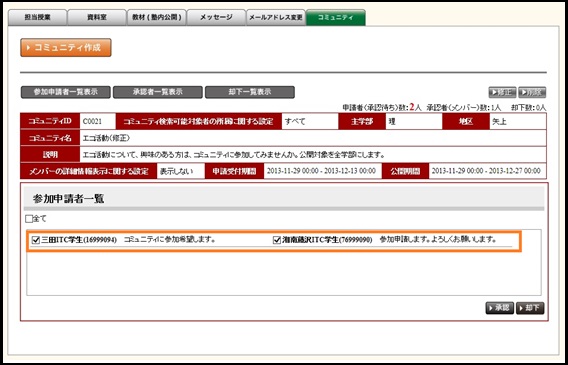Open the メールアドレス変更 tab
The width and height of the screenshot is (568, 365).
click(x=276, y=18)
